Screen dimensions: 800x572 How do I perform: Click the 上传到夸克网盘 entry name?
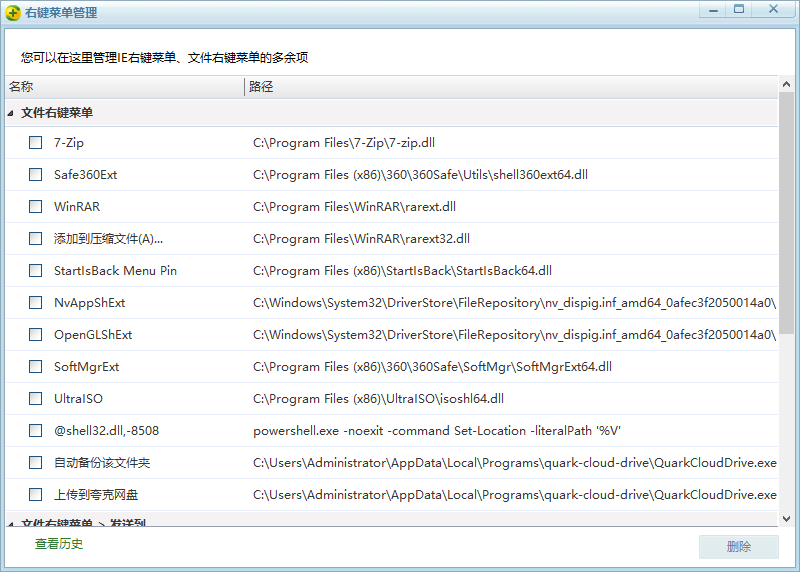tap(96, 494)
